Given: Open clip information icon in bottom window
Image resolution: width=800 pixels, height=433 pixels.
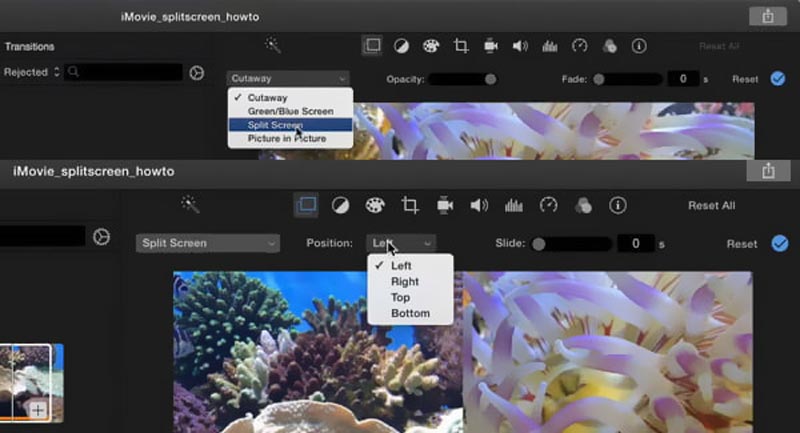Looking at the screenshot, I should 618,206.
